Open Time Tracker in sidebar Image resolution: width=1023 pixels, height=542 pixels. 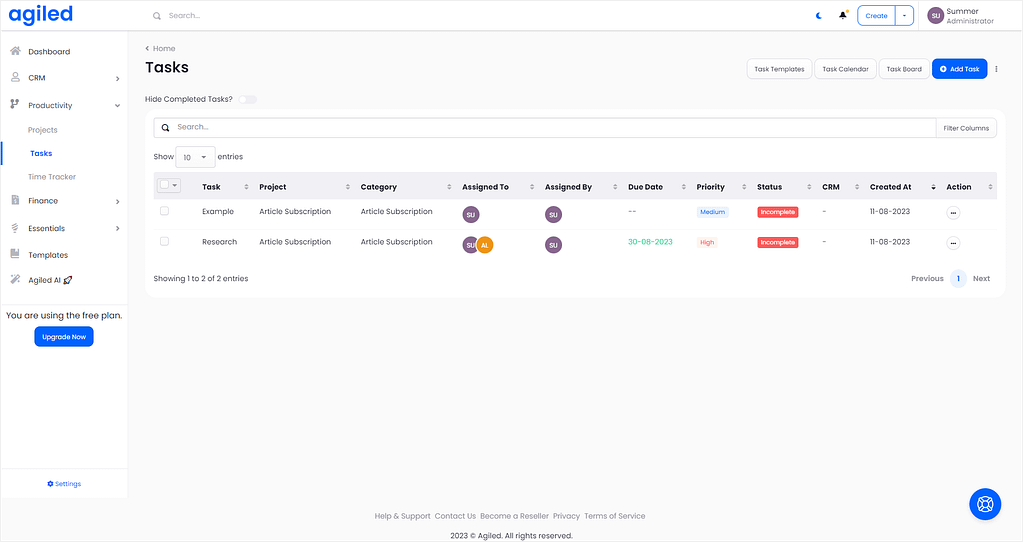tap(52, 177)
